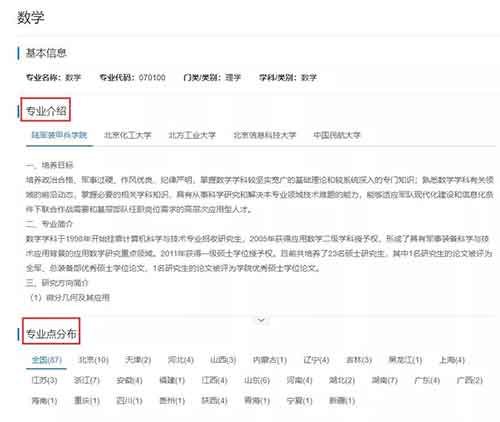Filter by 重庆(1)
Viewport: 500px width, 422px height.
pos(87,401)
